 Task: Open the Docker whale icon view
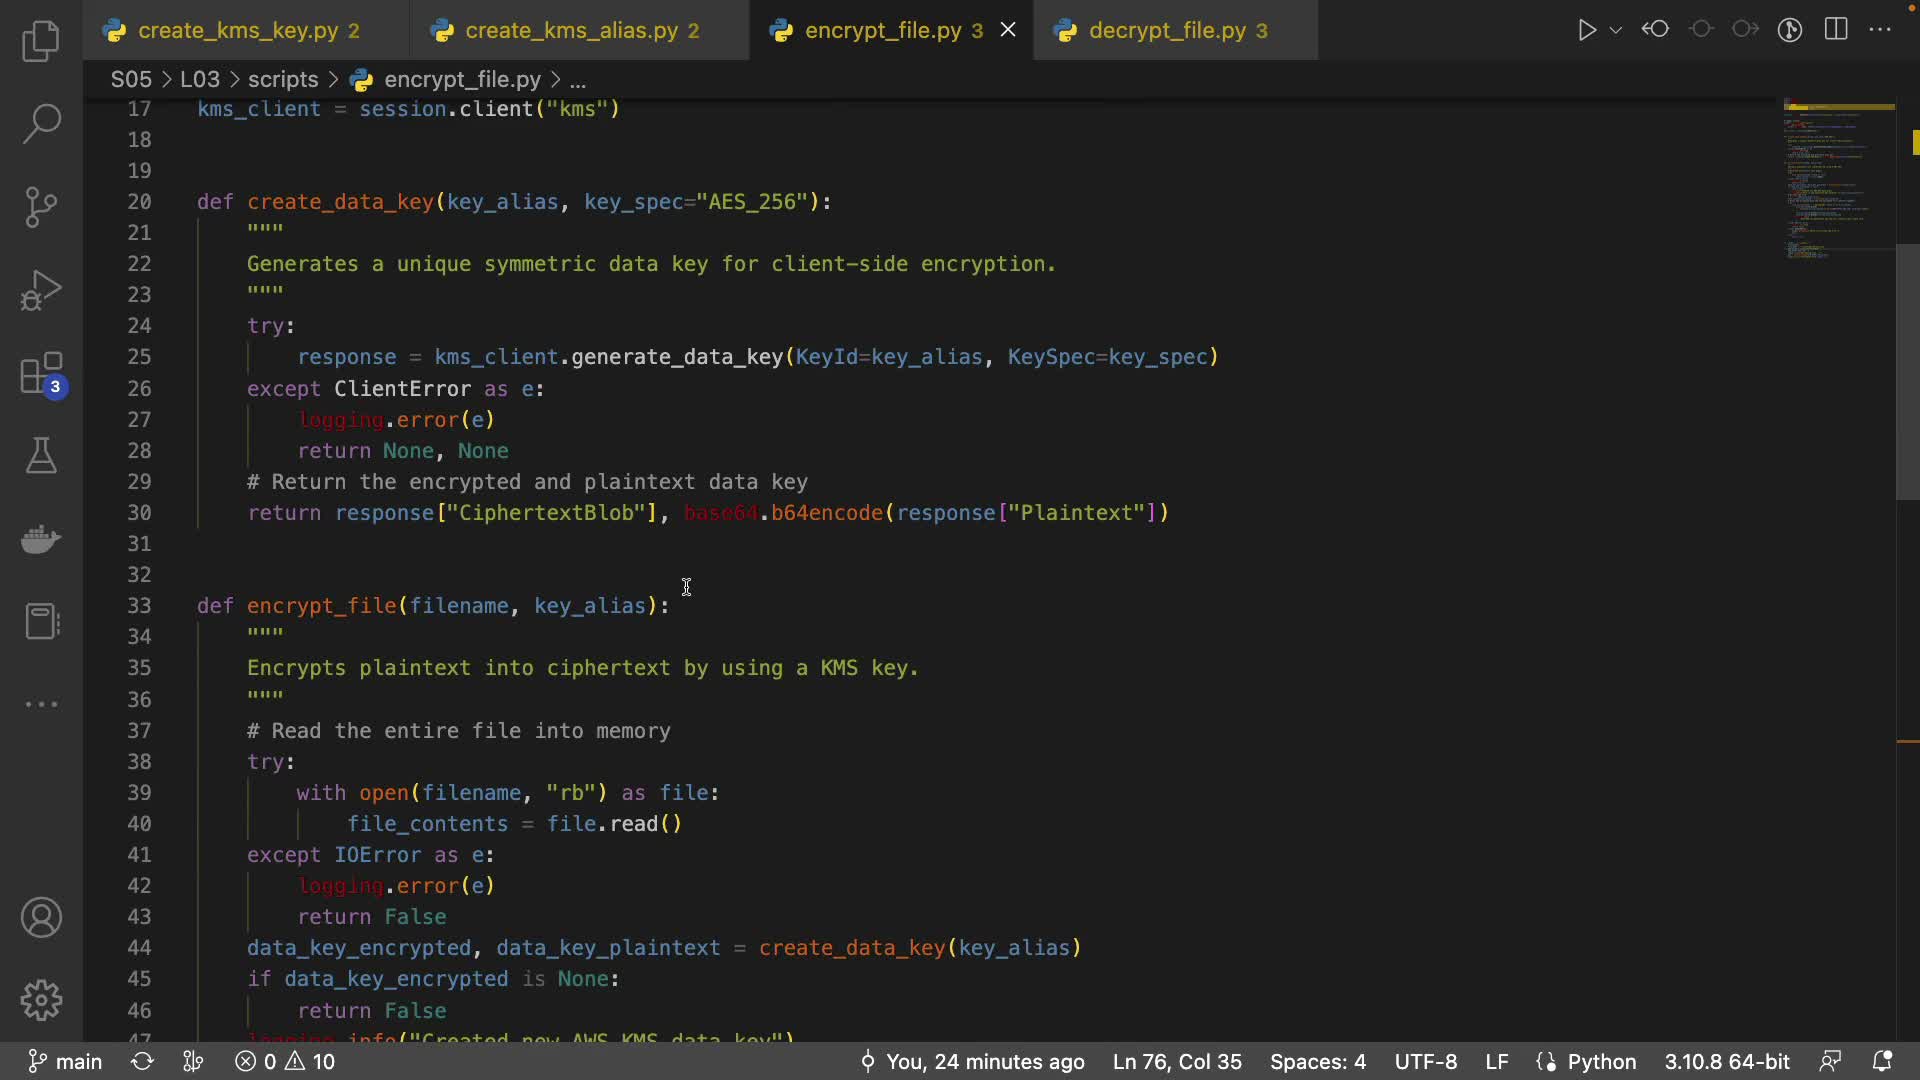(41, 539)
